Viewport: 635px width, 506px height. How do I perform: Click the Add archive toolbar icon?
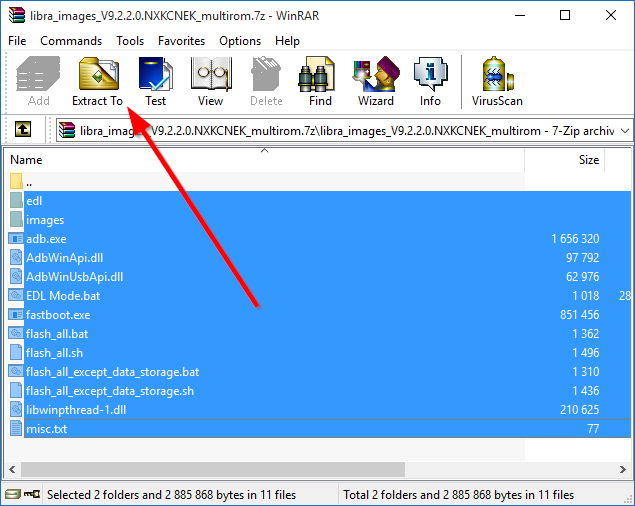pyautogui.click(x=38, y=73)
